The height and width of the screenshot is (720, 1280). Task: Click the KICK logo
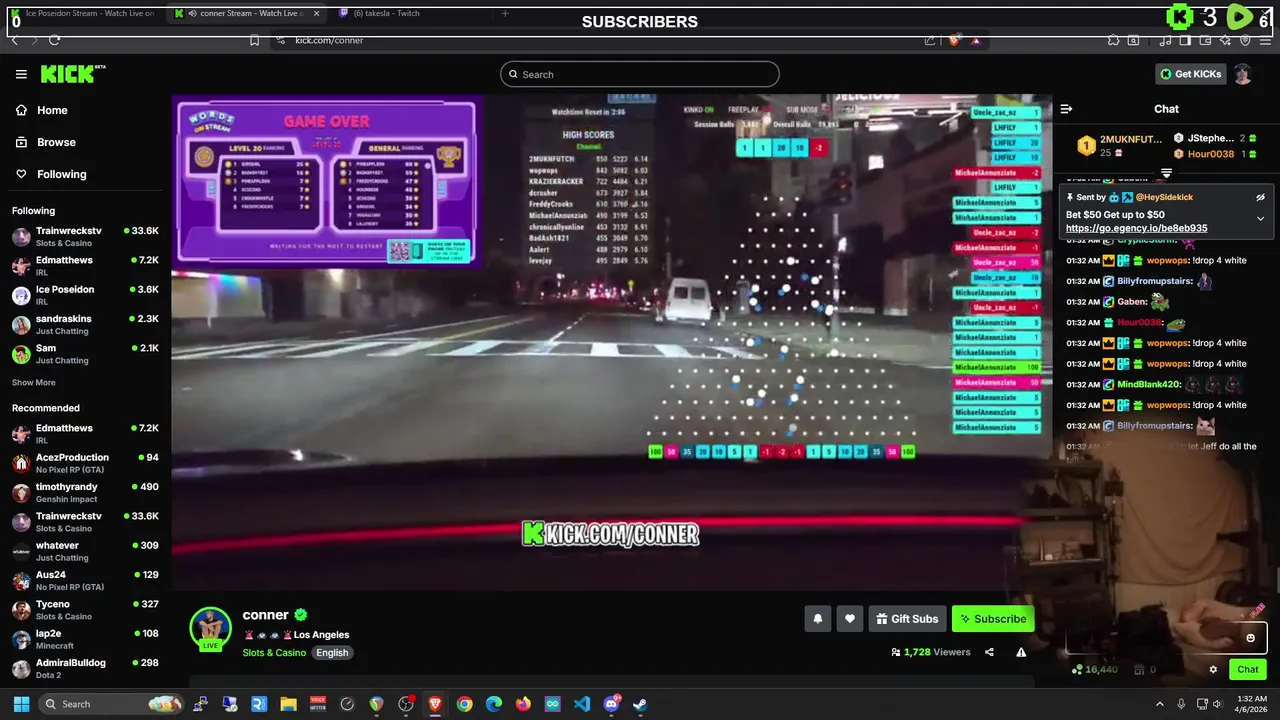pos(72,74)
